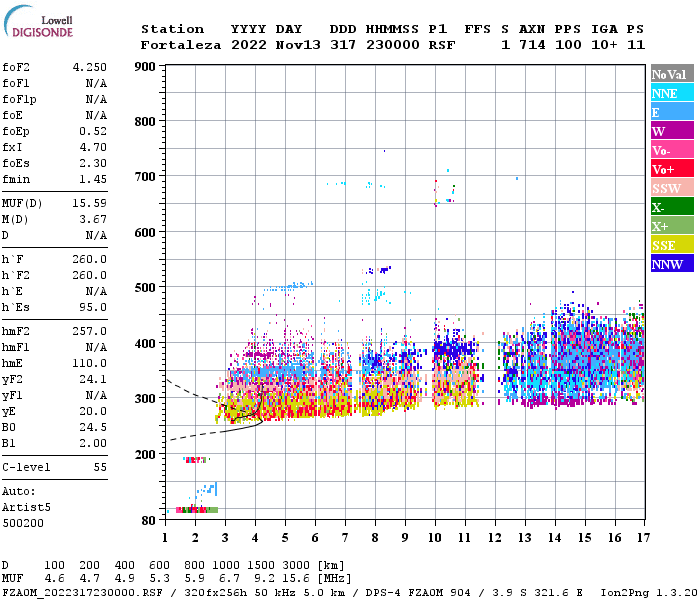Click the 10 MHz frequency axis label
Screen dimensions: 700x600
pyautogui.click(x=435, y=538)
